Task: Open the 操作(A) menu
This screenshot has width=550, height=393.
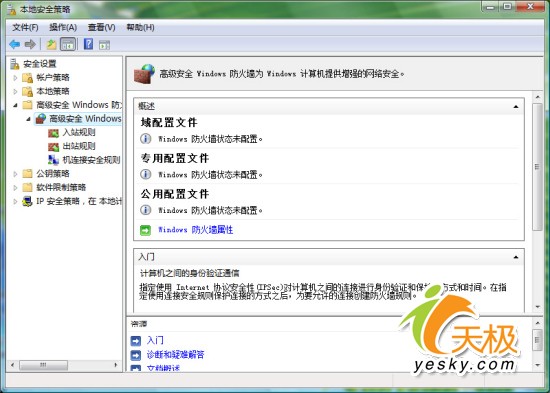Action: (x=63, y=27)
